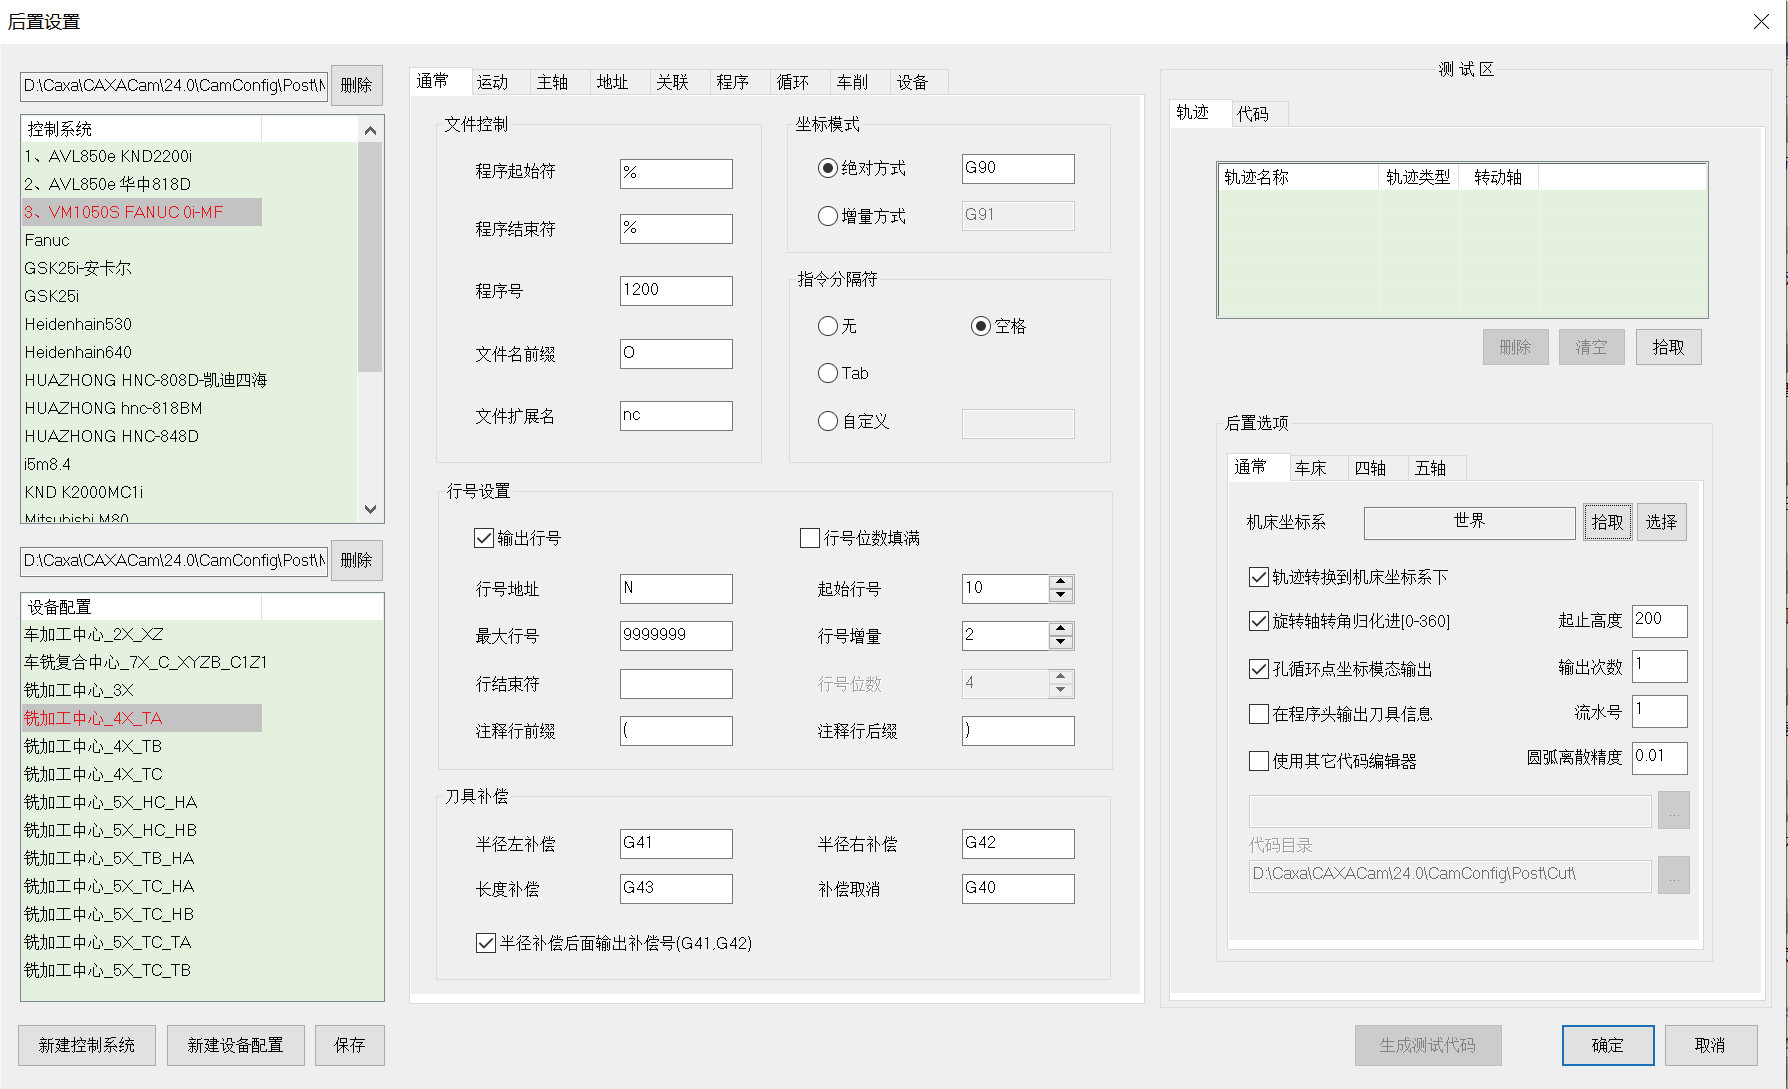The image size is (1788, 1089).
Task: Enable the 行号位数填满 checkbox
Action: (x=810, y=538)
